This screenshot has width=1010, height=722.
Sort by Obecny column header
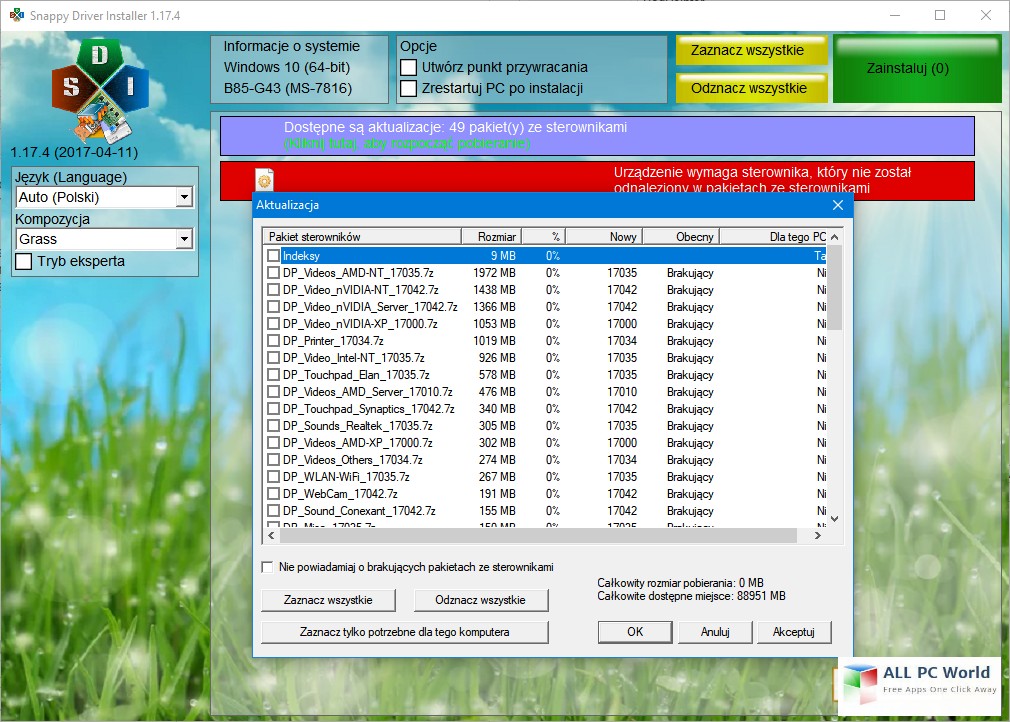point(681,236)
